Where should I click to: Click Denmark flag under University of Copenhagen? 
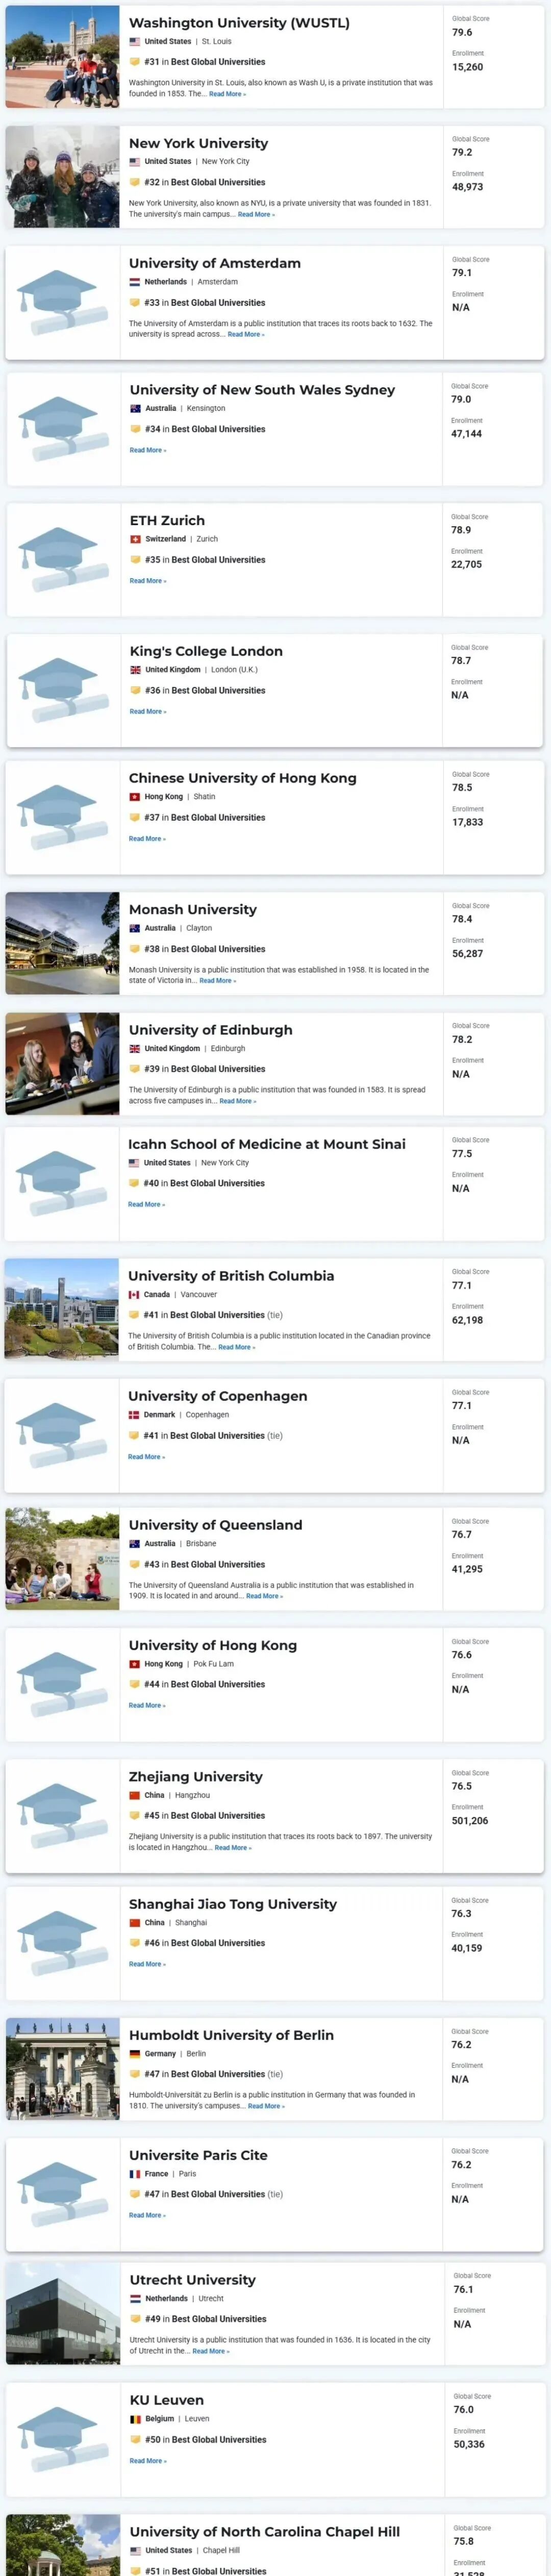tap(133, 1415)
